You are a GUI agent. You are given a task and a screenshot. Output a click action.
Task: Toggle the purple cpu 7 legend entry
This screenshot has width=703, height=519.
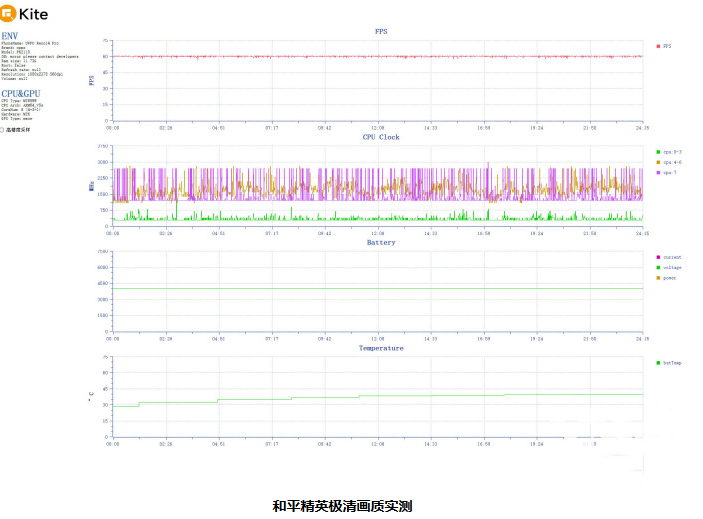click(666, 173)
